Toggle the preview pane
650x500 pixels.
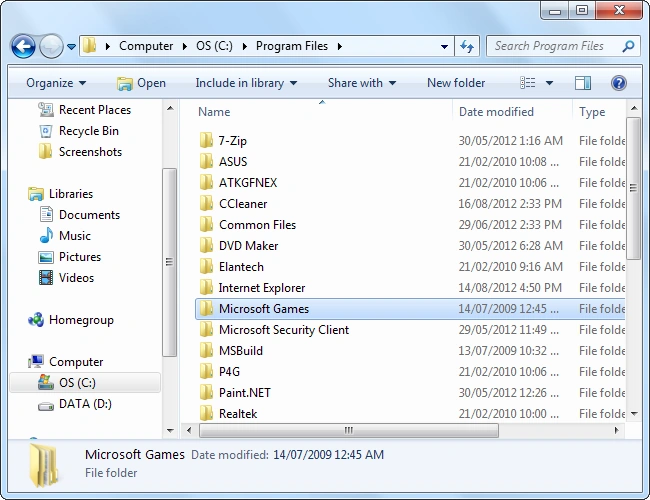[583, 83]
